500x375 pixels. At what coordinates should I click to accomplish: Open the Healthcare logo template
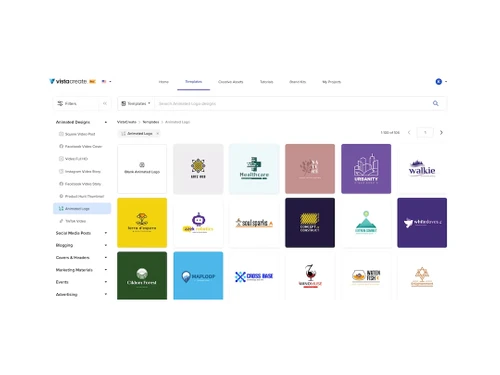click(x=254, y=169)
